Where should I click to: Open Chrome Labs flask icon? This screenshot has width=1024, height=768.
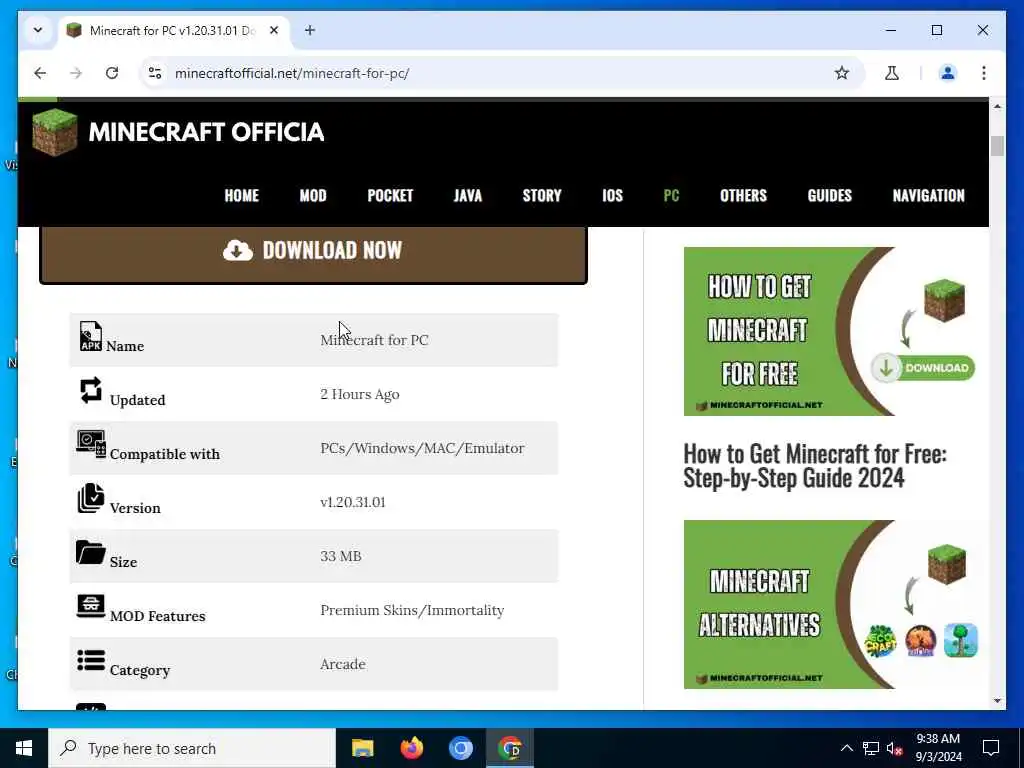tap(892, 73)
